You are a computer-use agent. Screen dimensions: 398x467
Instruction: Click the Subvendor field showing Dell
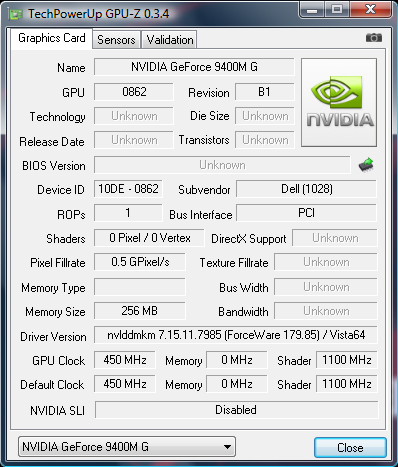click(306, 189)
